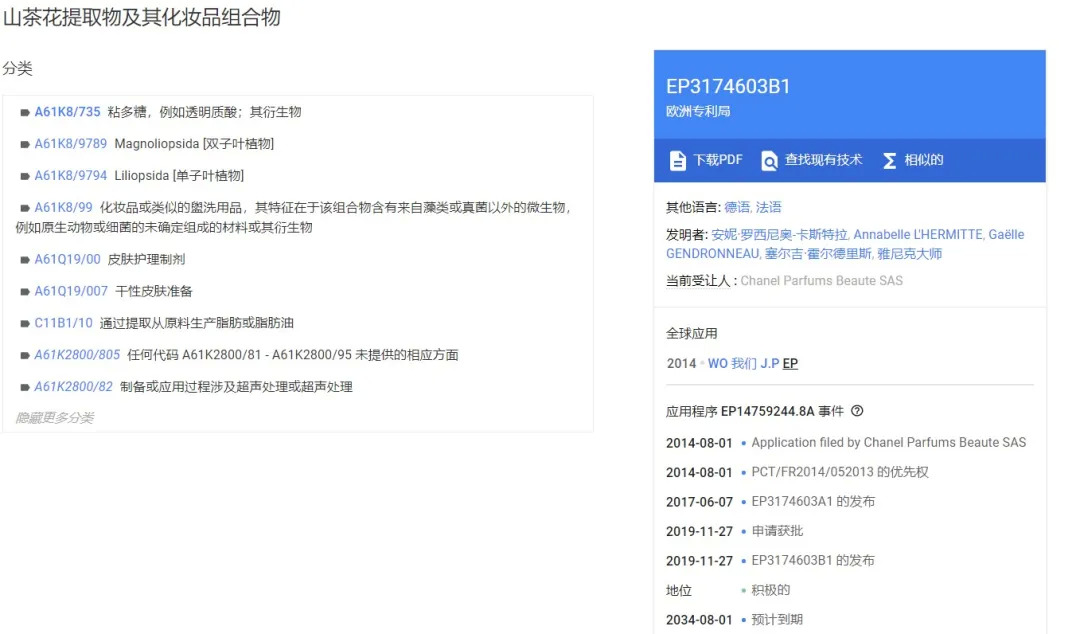Switch to 德语 language version
The height and width of the screenshot is (634, 1080).
click(736, 207)
